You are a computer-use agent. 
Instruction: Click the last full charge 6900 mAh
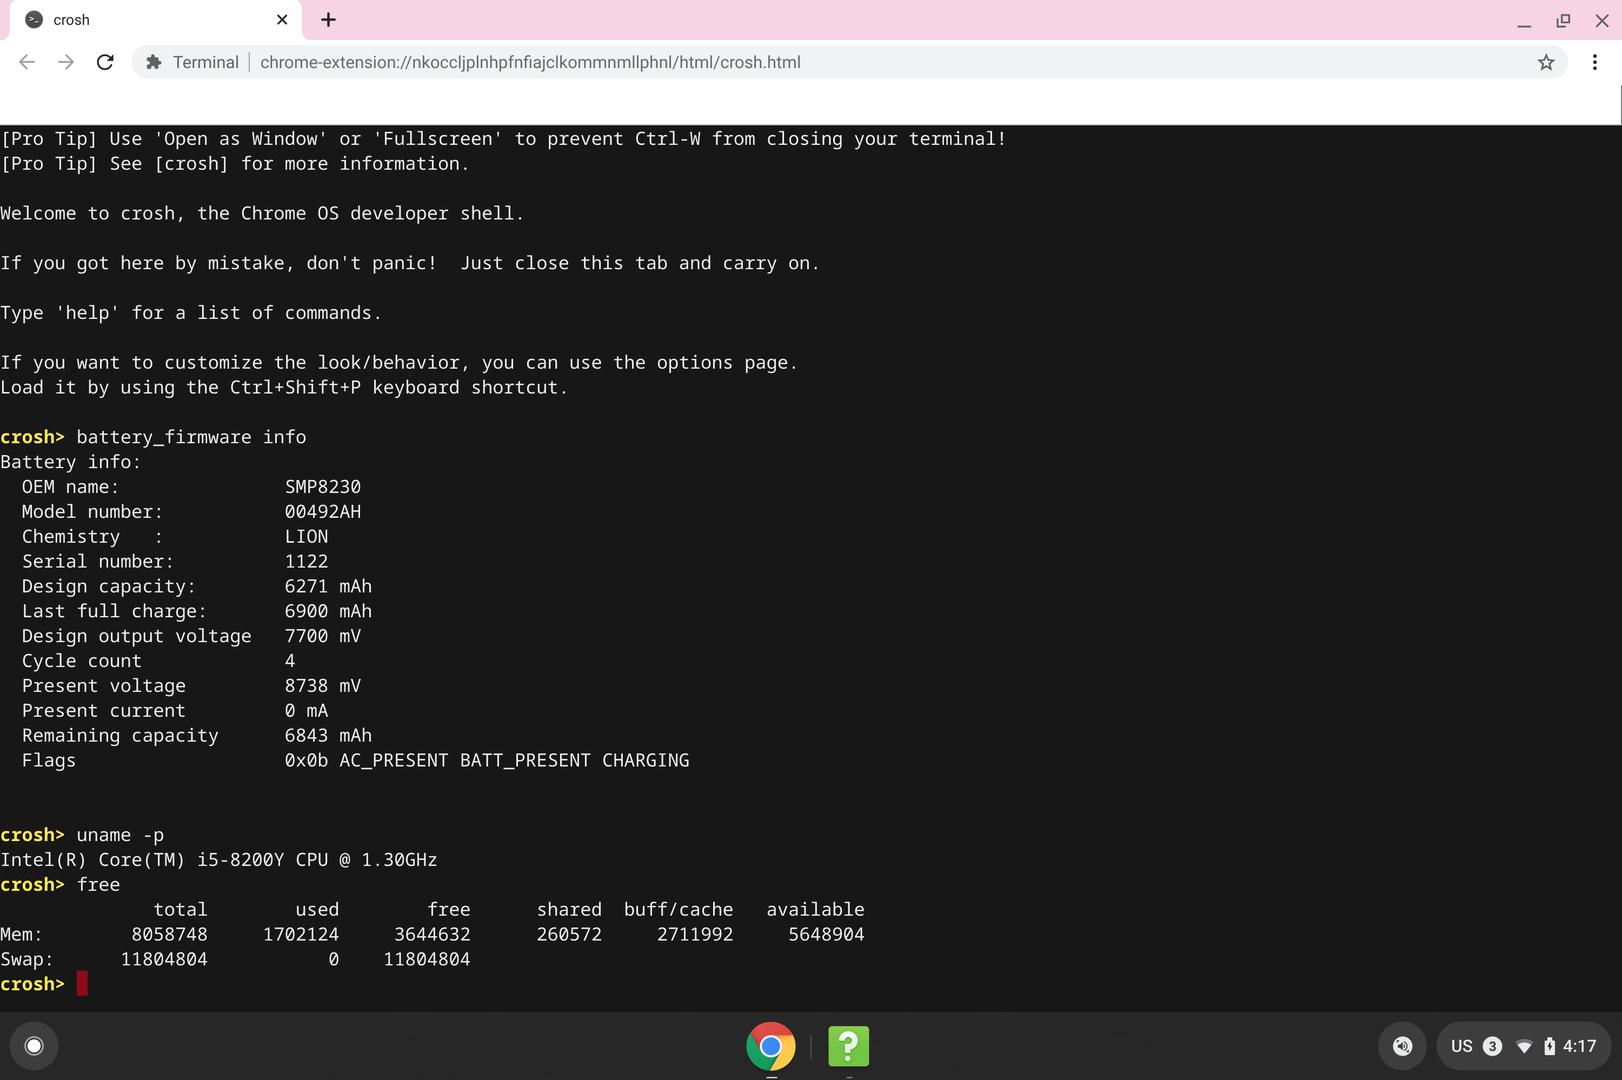[328, 611]
